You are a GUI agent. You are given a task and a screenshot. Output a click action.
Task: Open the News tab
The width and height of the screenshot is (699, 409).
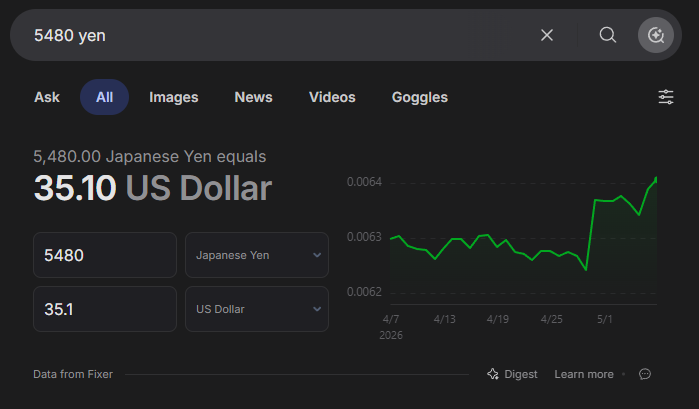point(253,97)
